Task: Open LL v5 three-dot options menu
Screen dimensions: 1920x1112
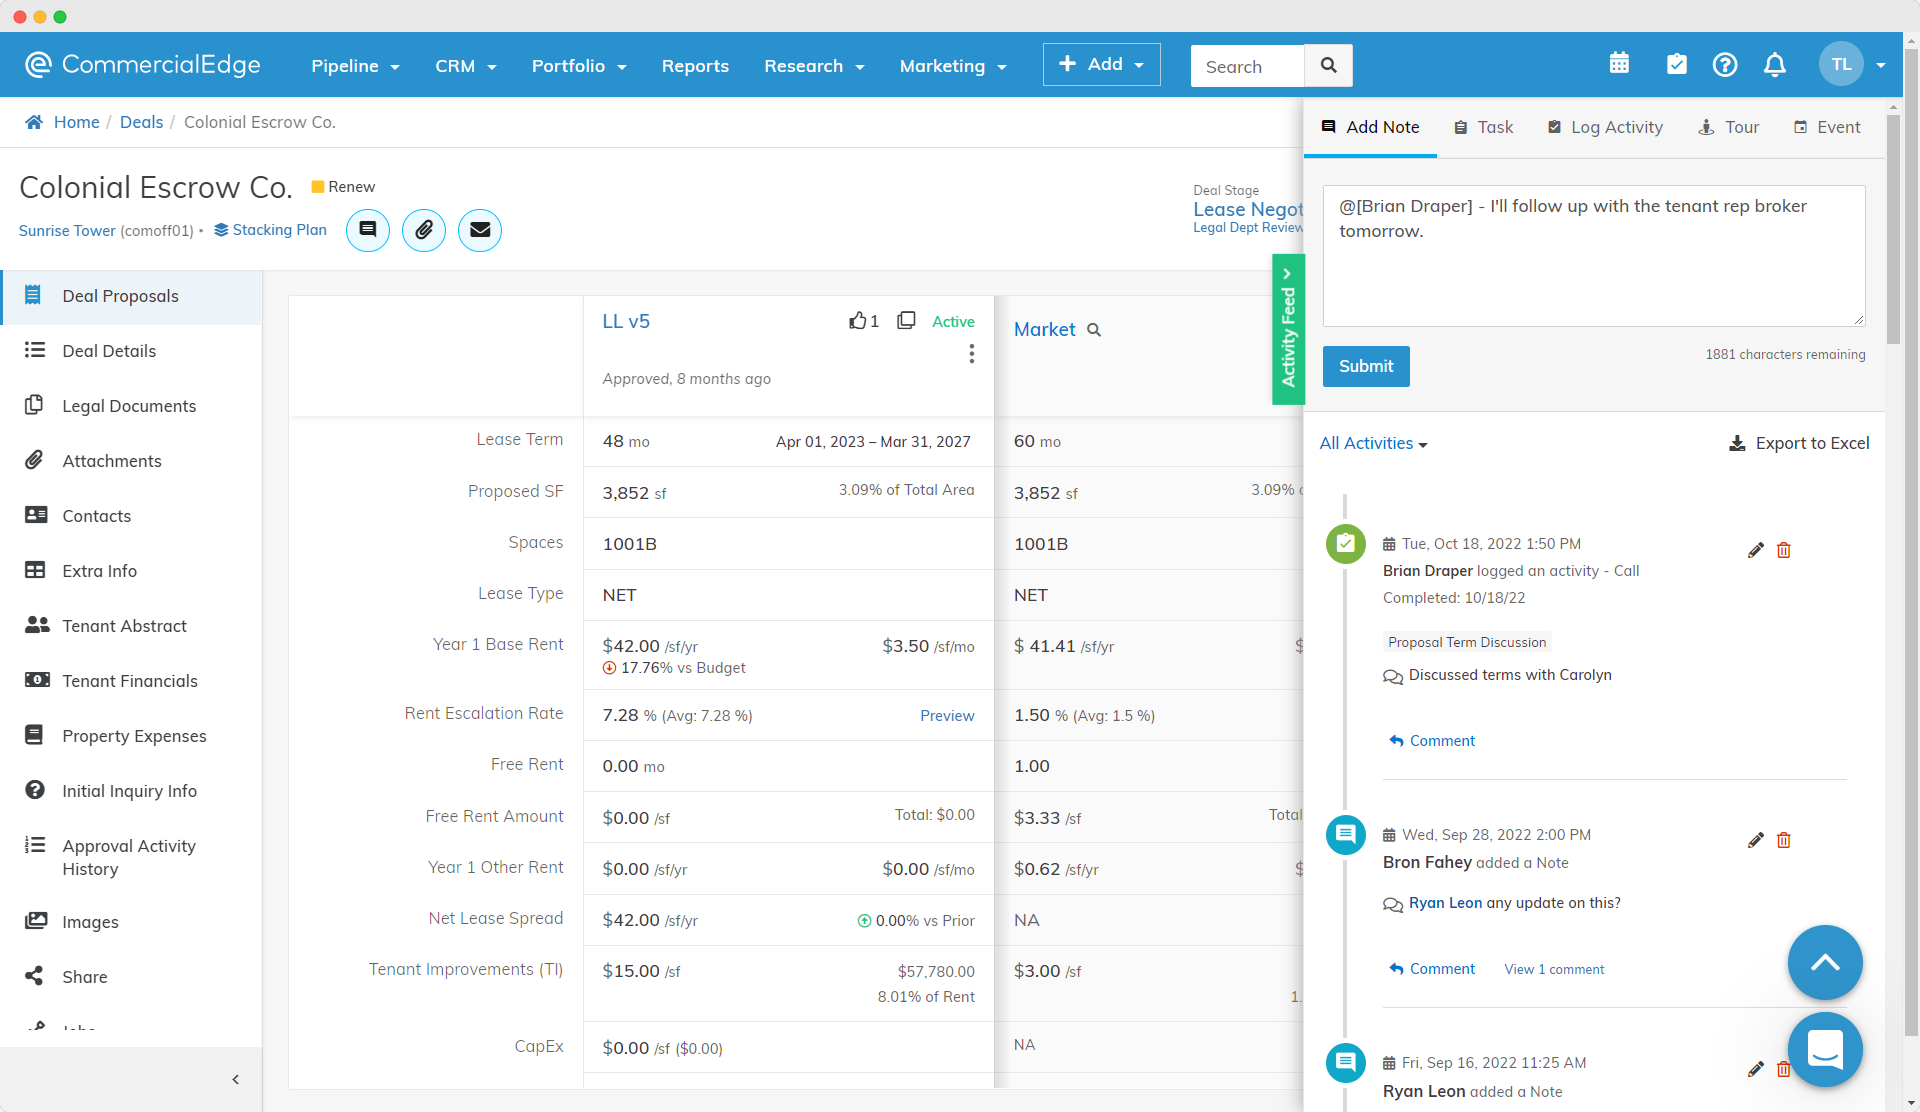Action: [972, 354]
